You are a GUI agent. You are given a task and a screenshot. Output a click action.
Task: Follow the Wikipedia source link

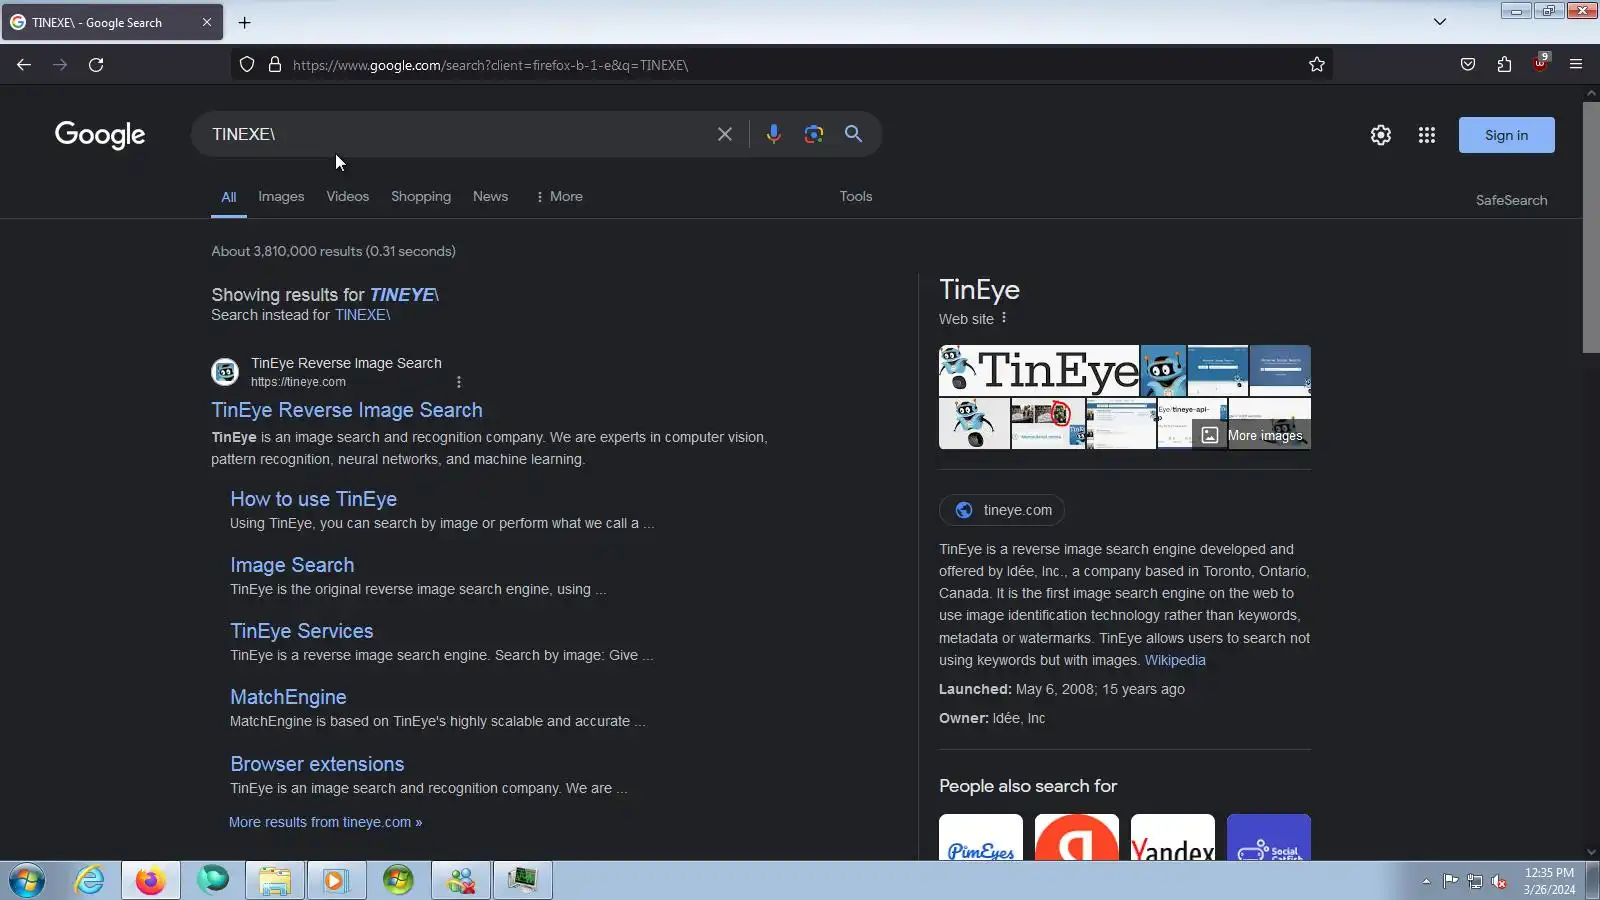tap(1175, 660)
